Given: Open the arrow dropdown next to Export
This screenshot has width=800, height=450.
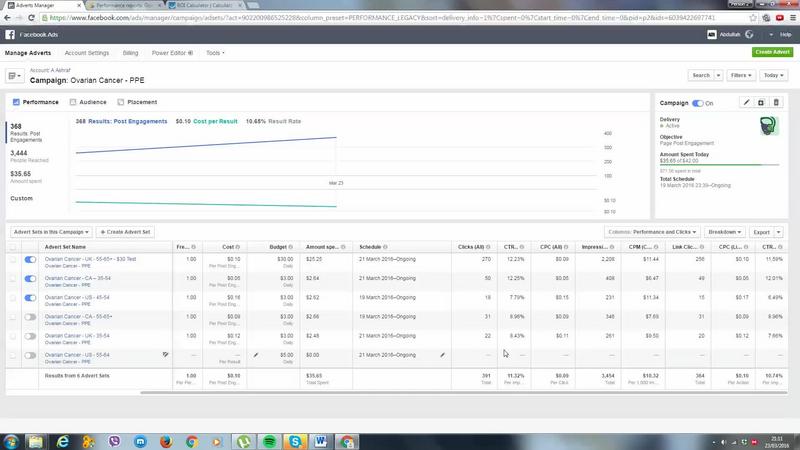Looking at the screenshot, I should (779, 232).
